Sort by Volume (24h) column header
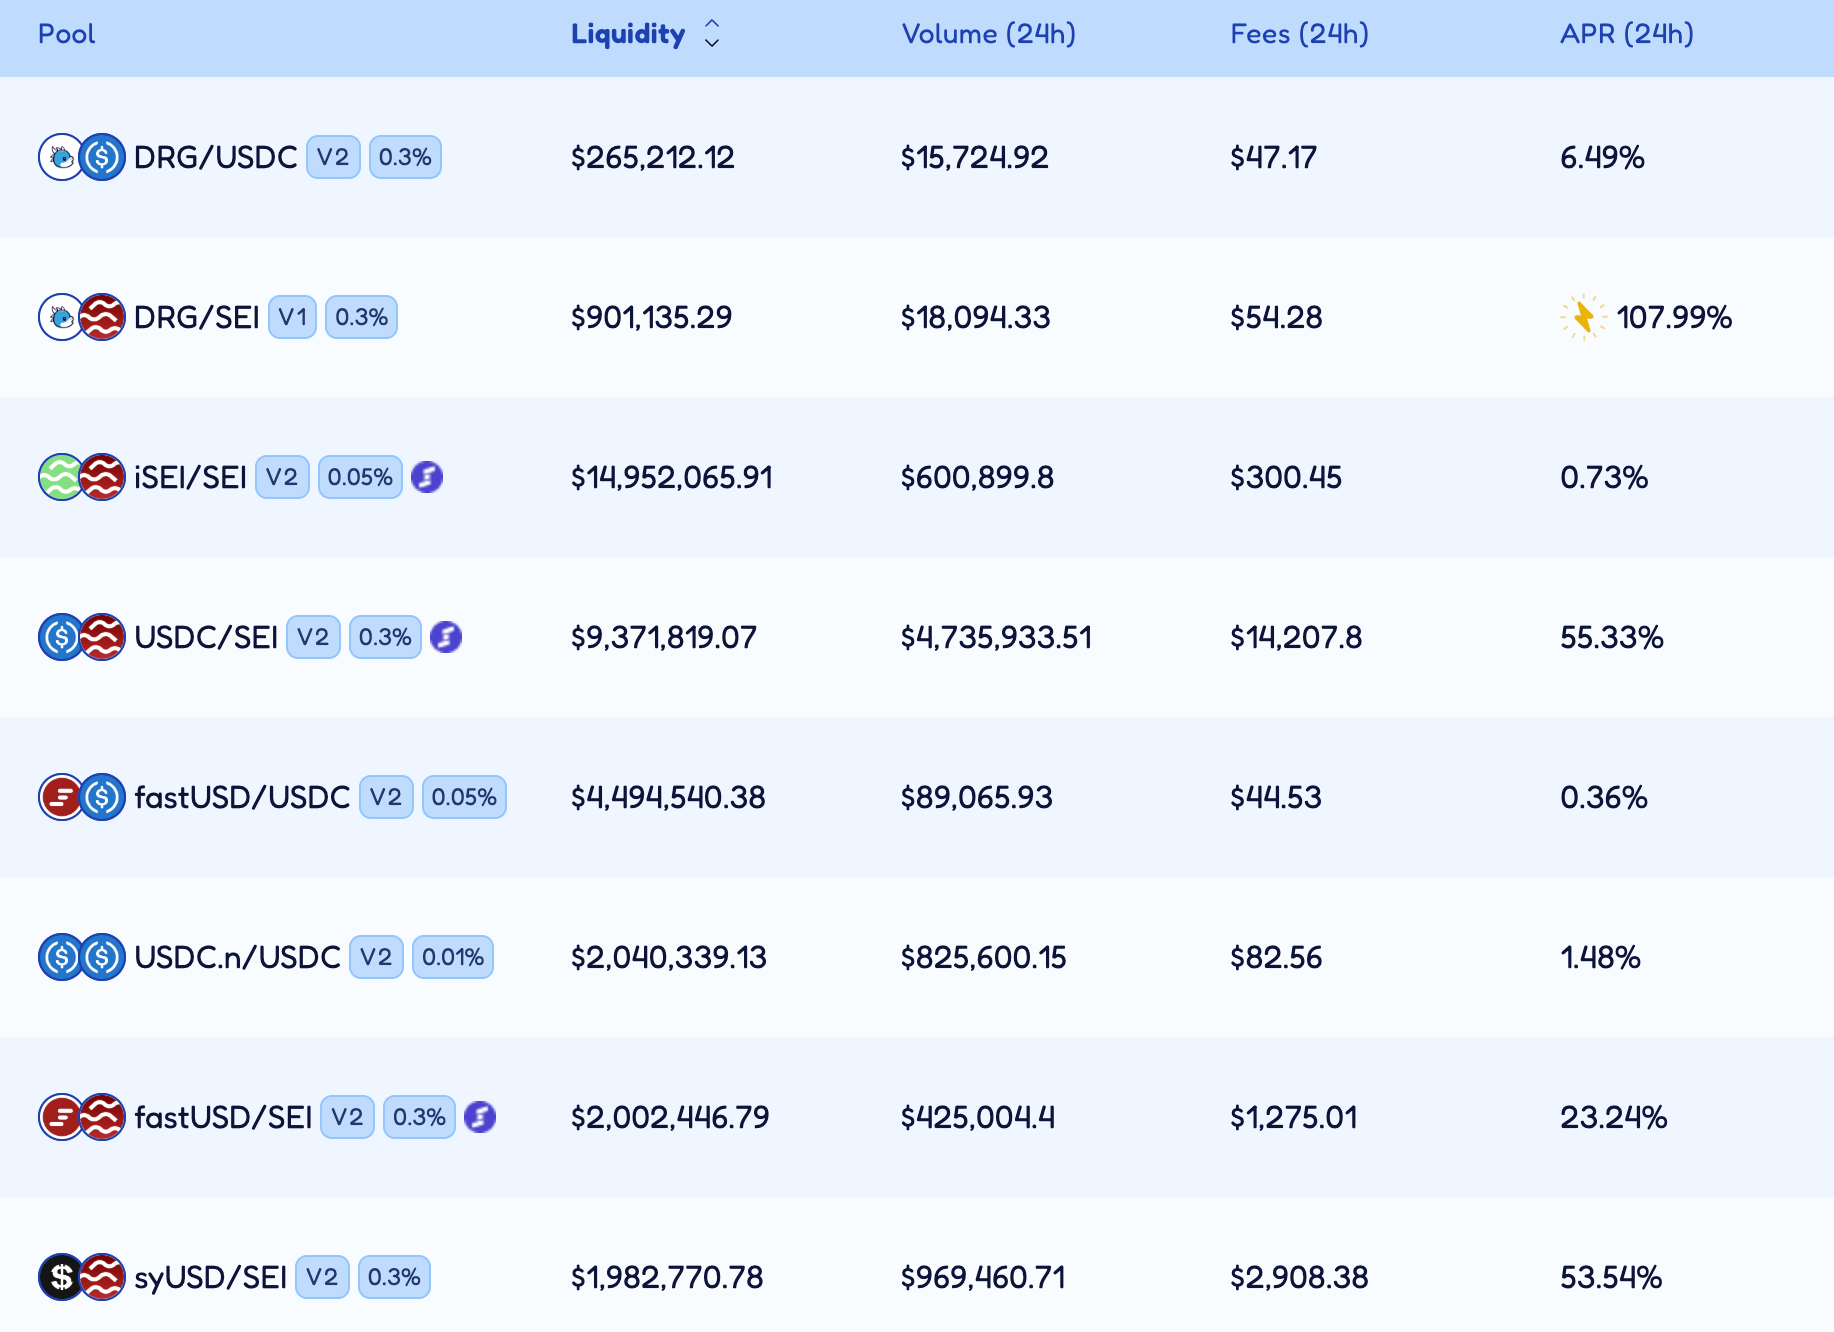1834x1332 pixels. point(988,34)
